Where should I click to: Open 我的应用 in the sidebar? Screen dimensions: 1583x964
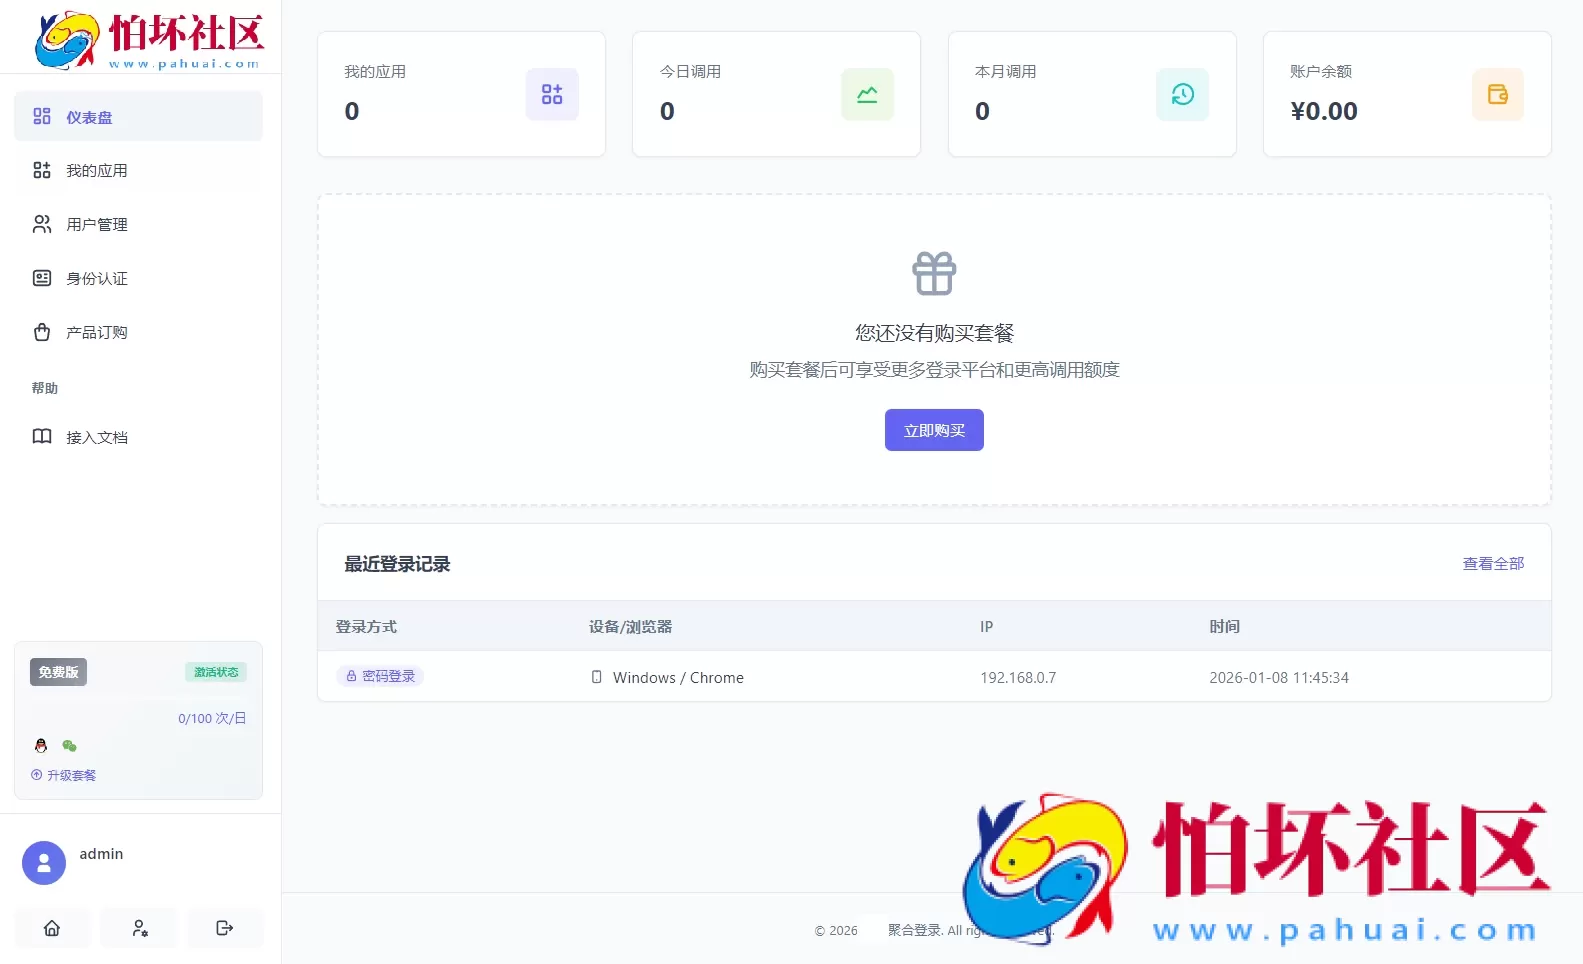138,171
